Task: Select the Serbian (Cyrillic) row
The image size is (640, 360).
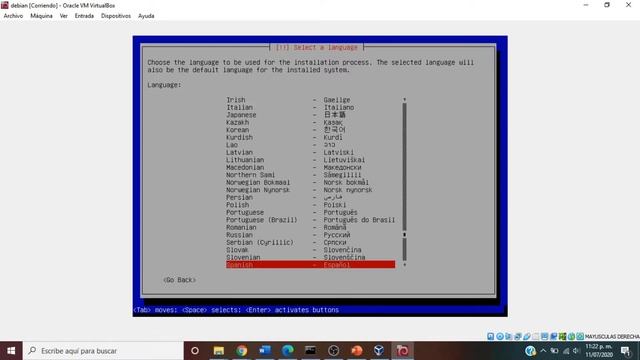Action: (x=311, y=242)
